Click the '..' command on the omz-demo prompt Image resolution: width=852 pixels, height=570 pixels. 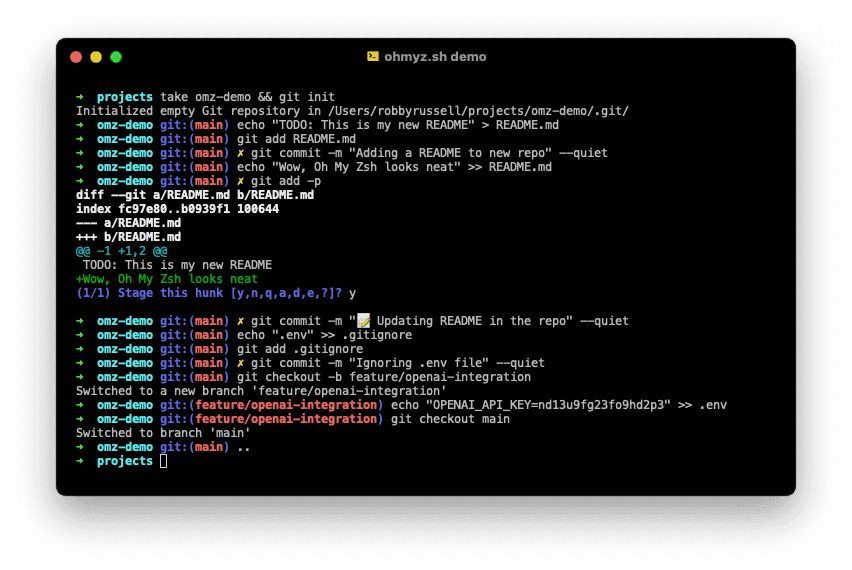(244, 447)
